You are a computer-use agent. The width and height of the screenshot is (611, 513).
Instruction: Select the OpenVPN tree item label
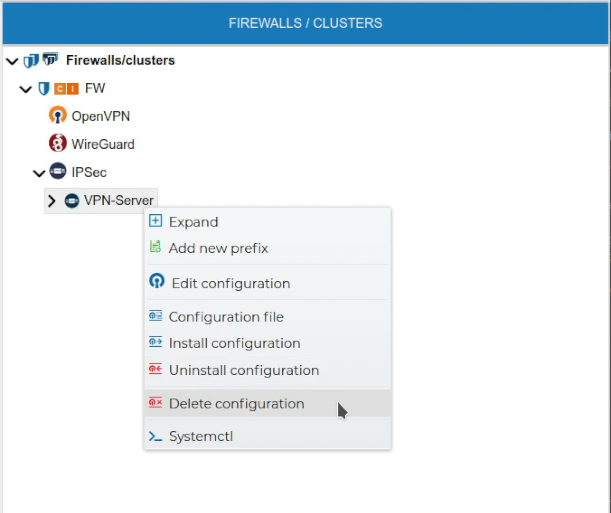pos(101,116)
